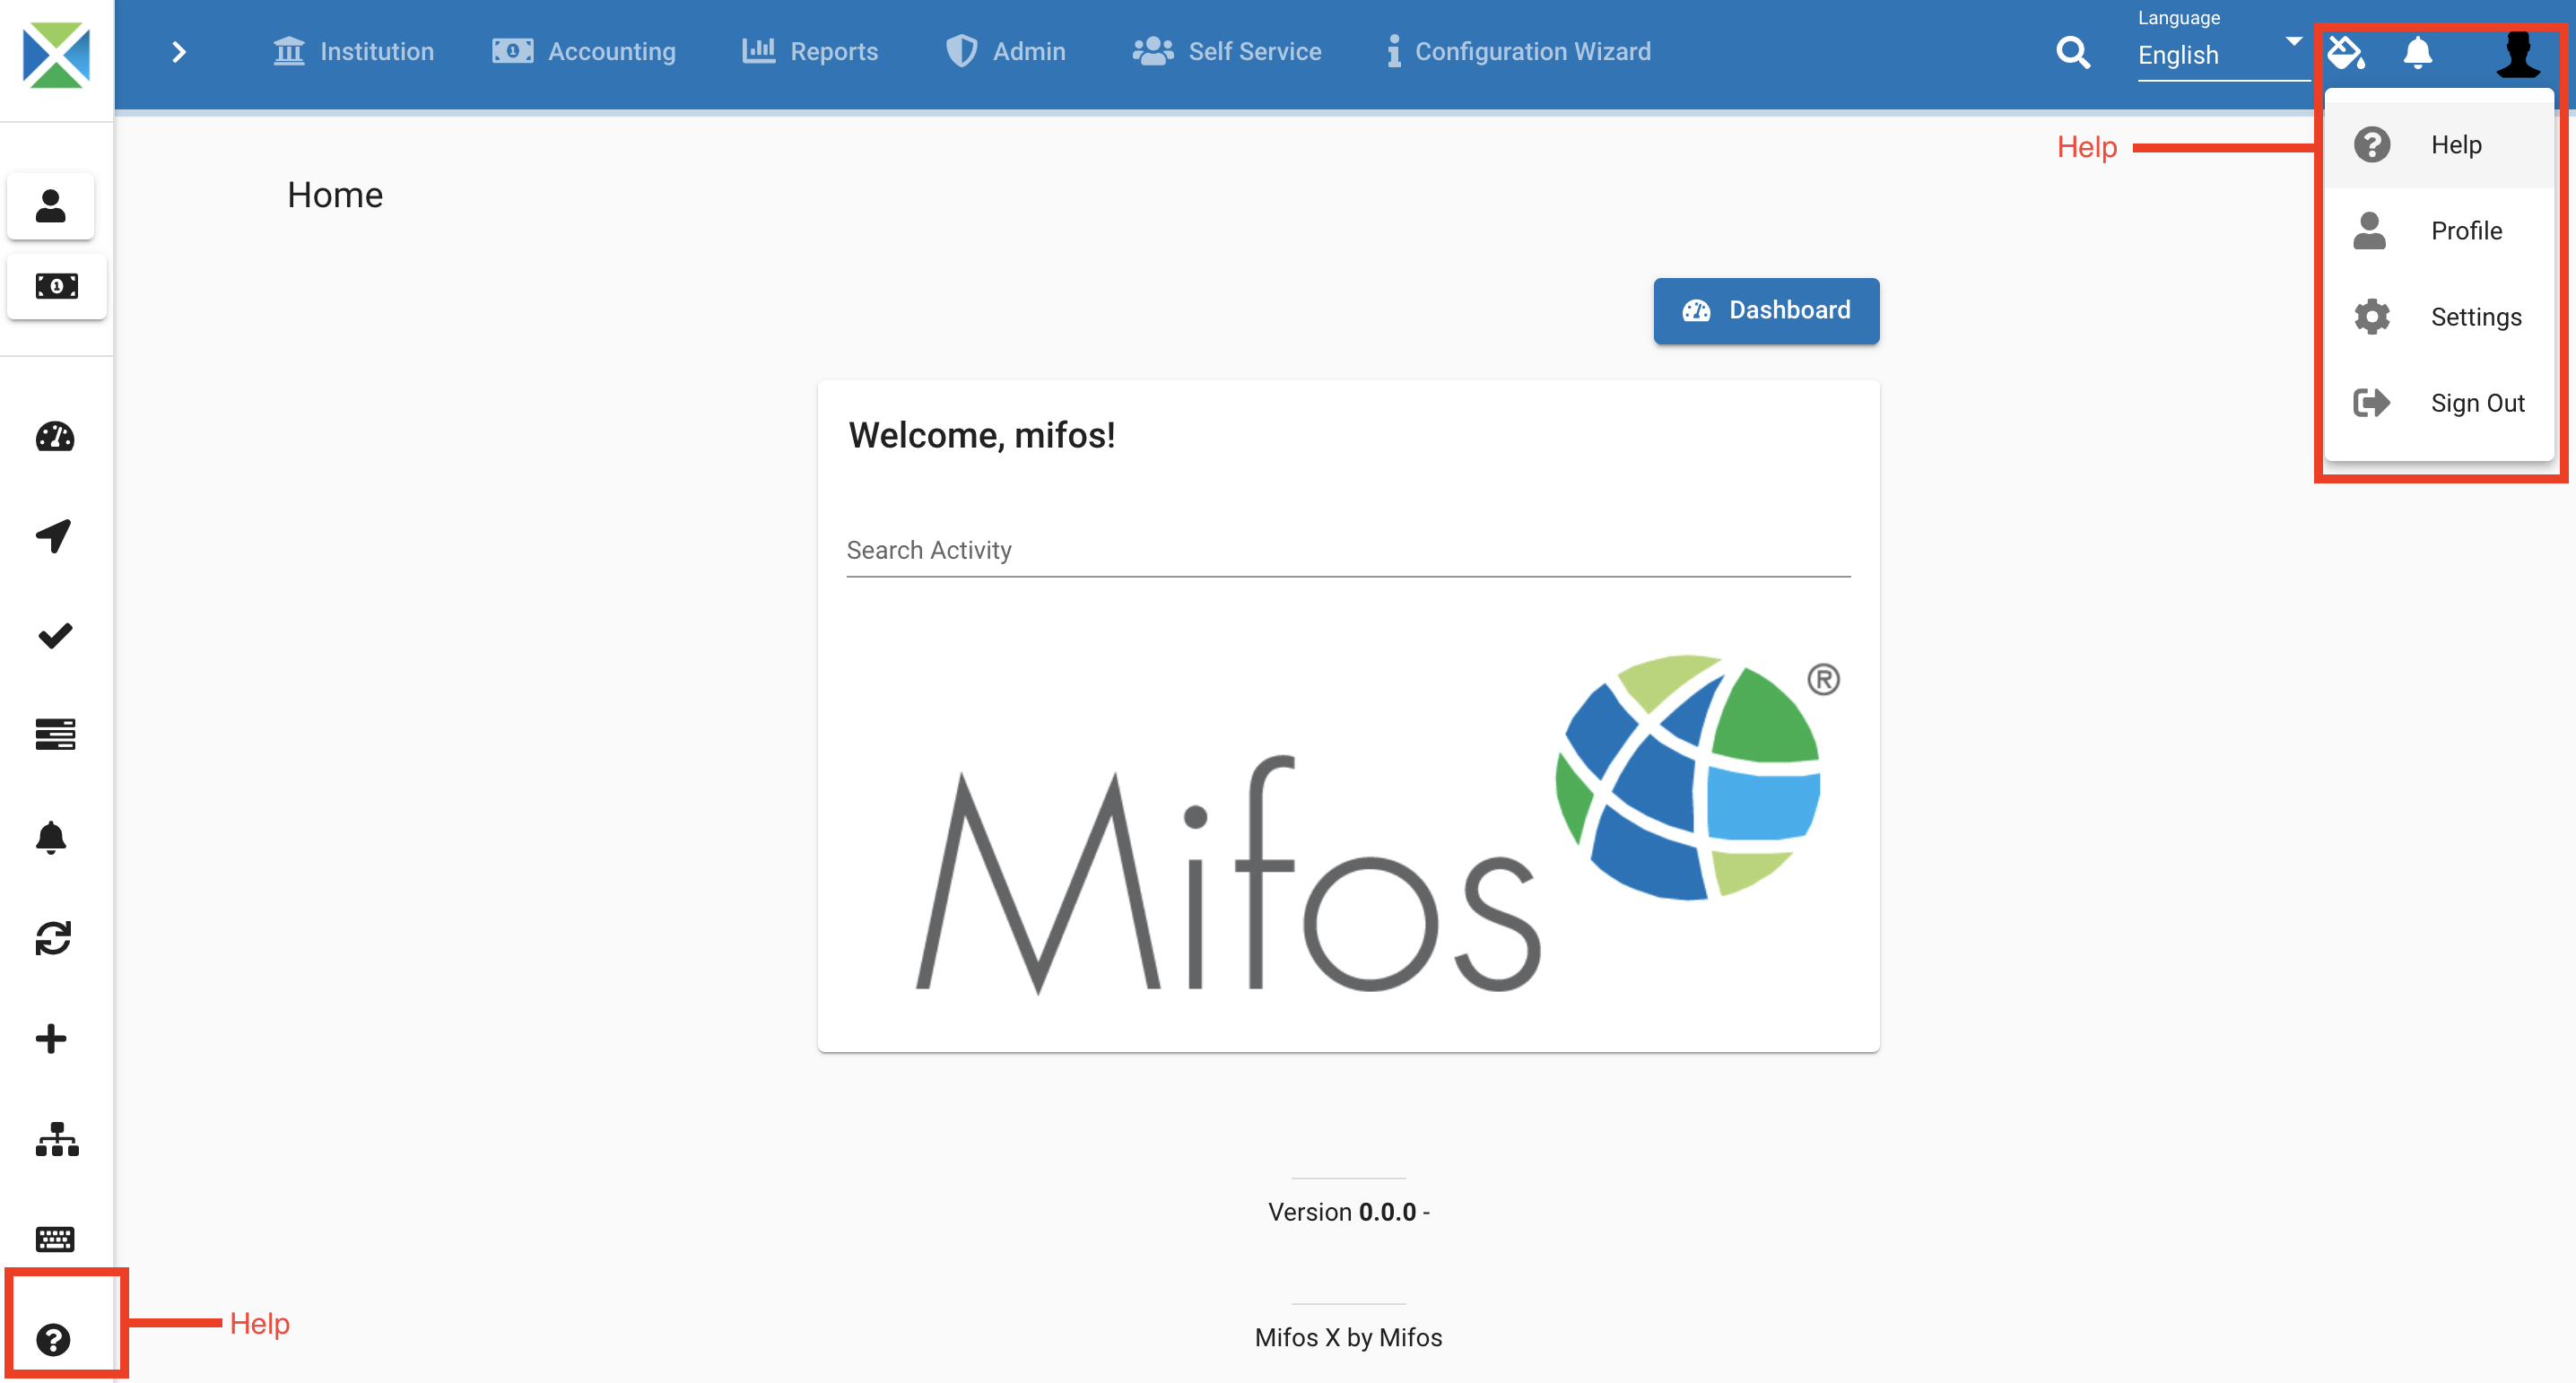Open the Accounting menu in navbar
This screenshot has width=2576, height=1383.
coord(584,52)
